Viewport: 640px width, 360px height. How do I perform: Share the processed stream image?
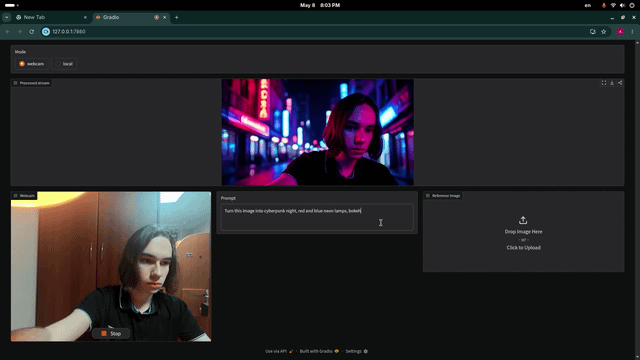[620, 83]
